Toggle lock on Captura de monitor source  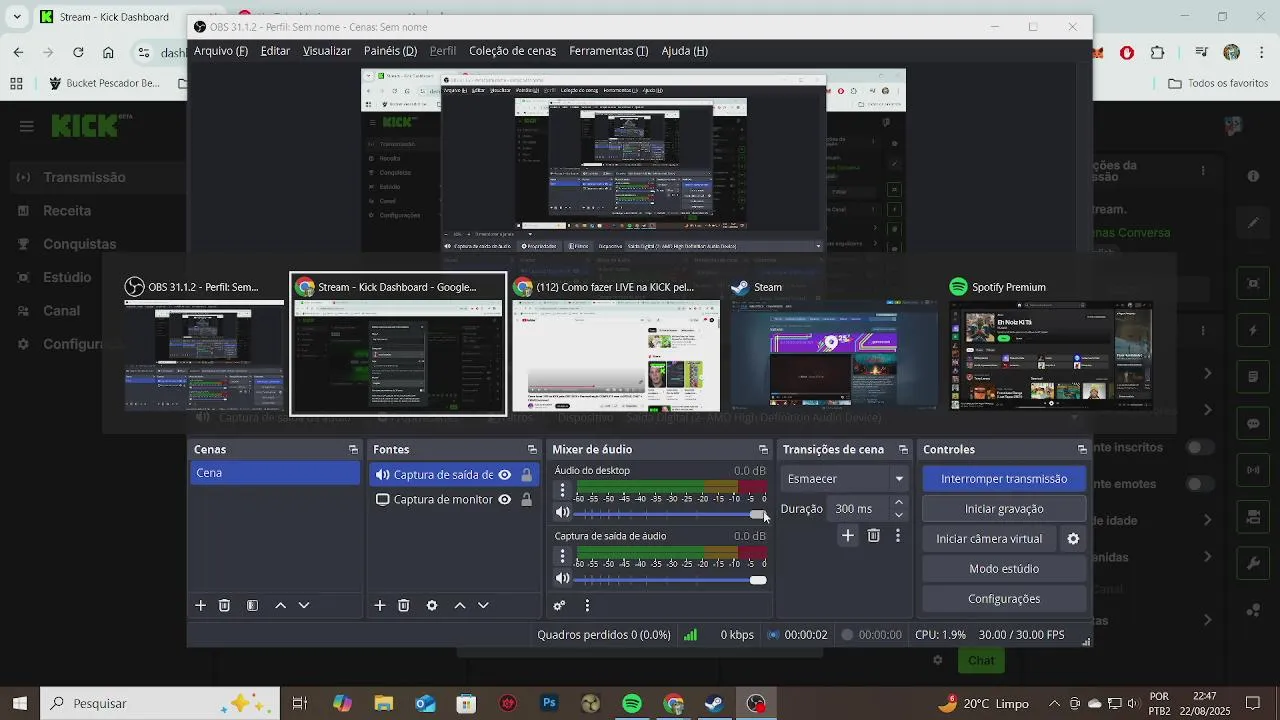(x=527, y=499)
